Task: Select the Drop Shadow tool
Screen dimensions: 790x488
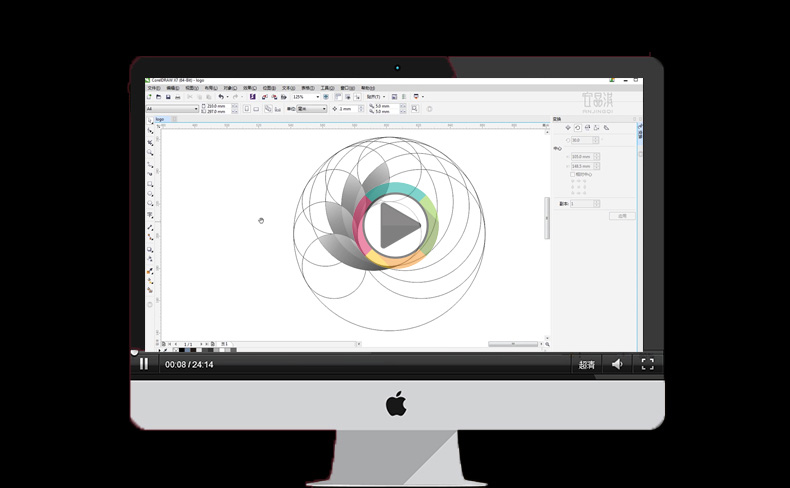Action: coord(150,249)
